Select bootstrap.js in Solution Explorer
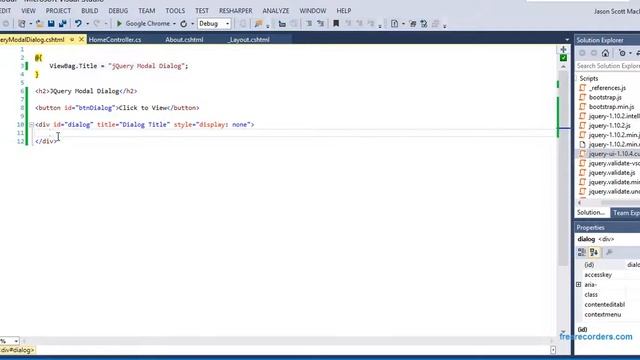 [605, 97]
